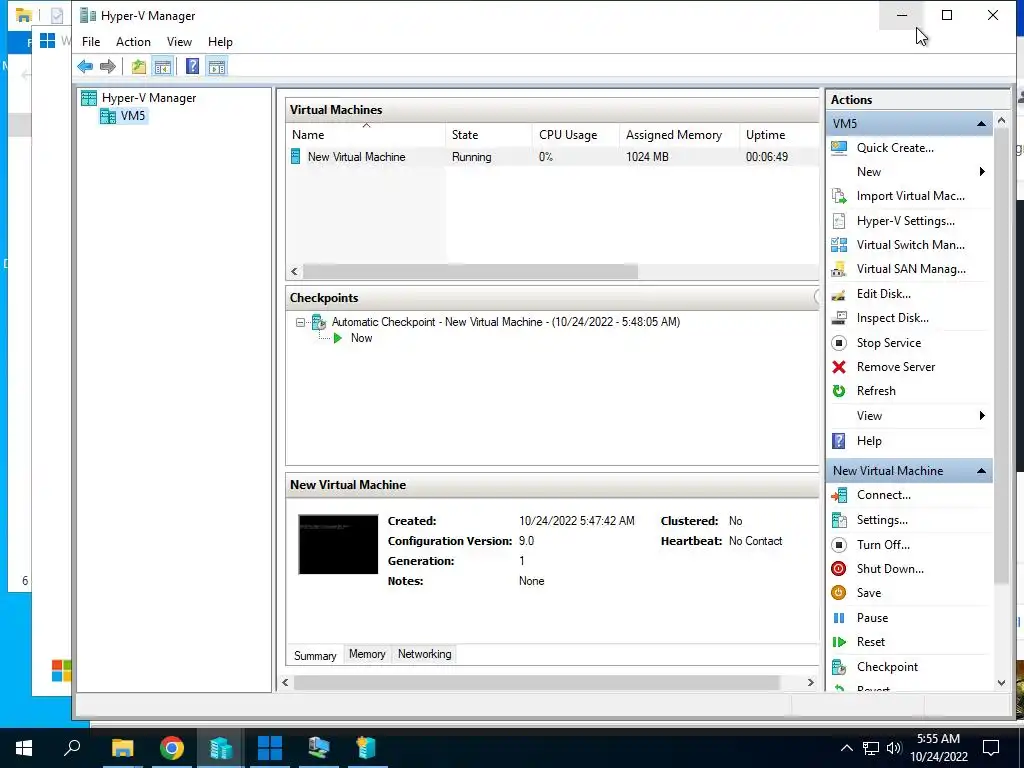Viewport: 1024px width, 768px height.
Task: Sort by the Assigned Memory column header
Action: [679, 135]
